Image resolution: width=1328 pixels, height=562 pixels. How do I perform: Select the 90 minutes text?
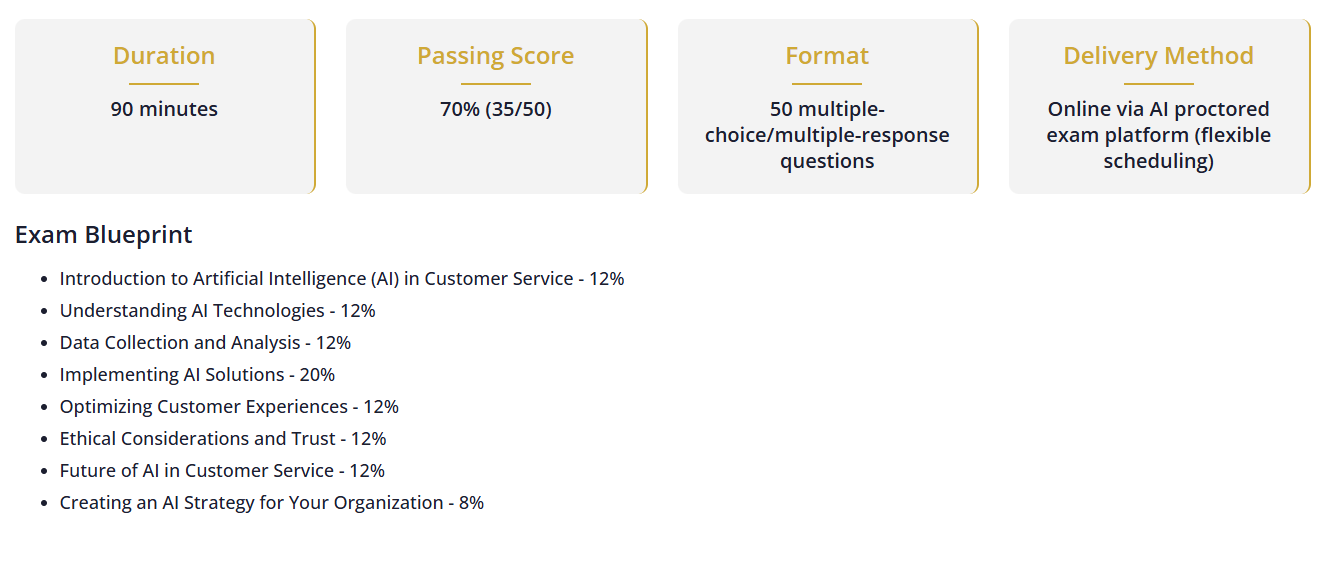point(164,109)
